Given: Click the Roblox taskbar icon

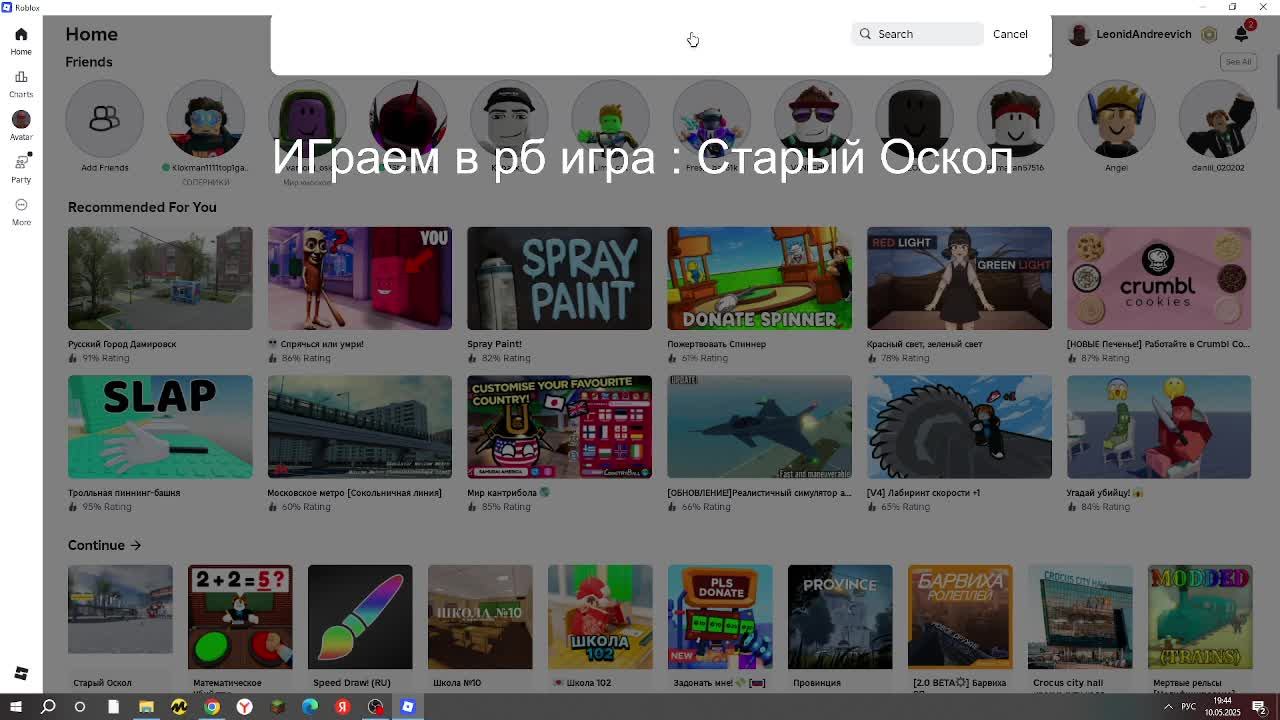Looking at the screenshot, I should [x=408, y=707].
